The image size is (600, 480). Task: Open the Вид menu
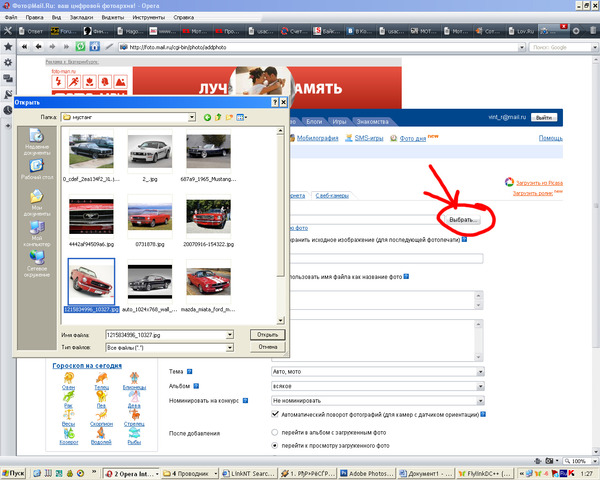[x=57, y=17]
